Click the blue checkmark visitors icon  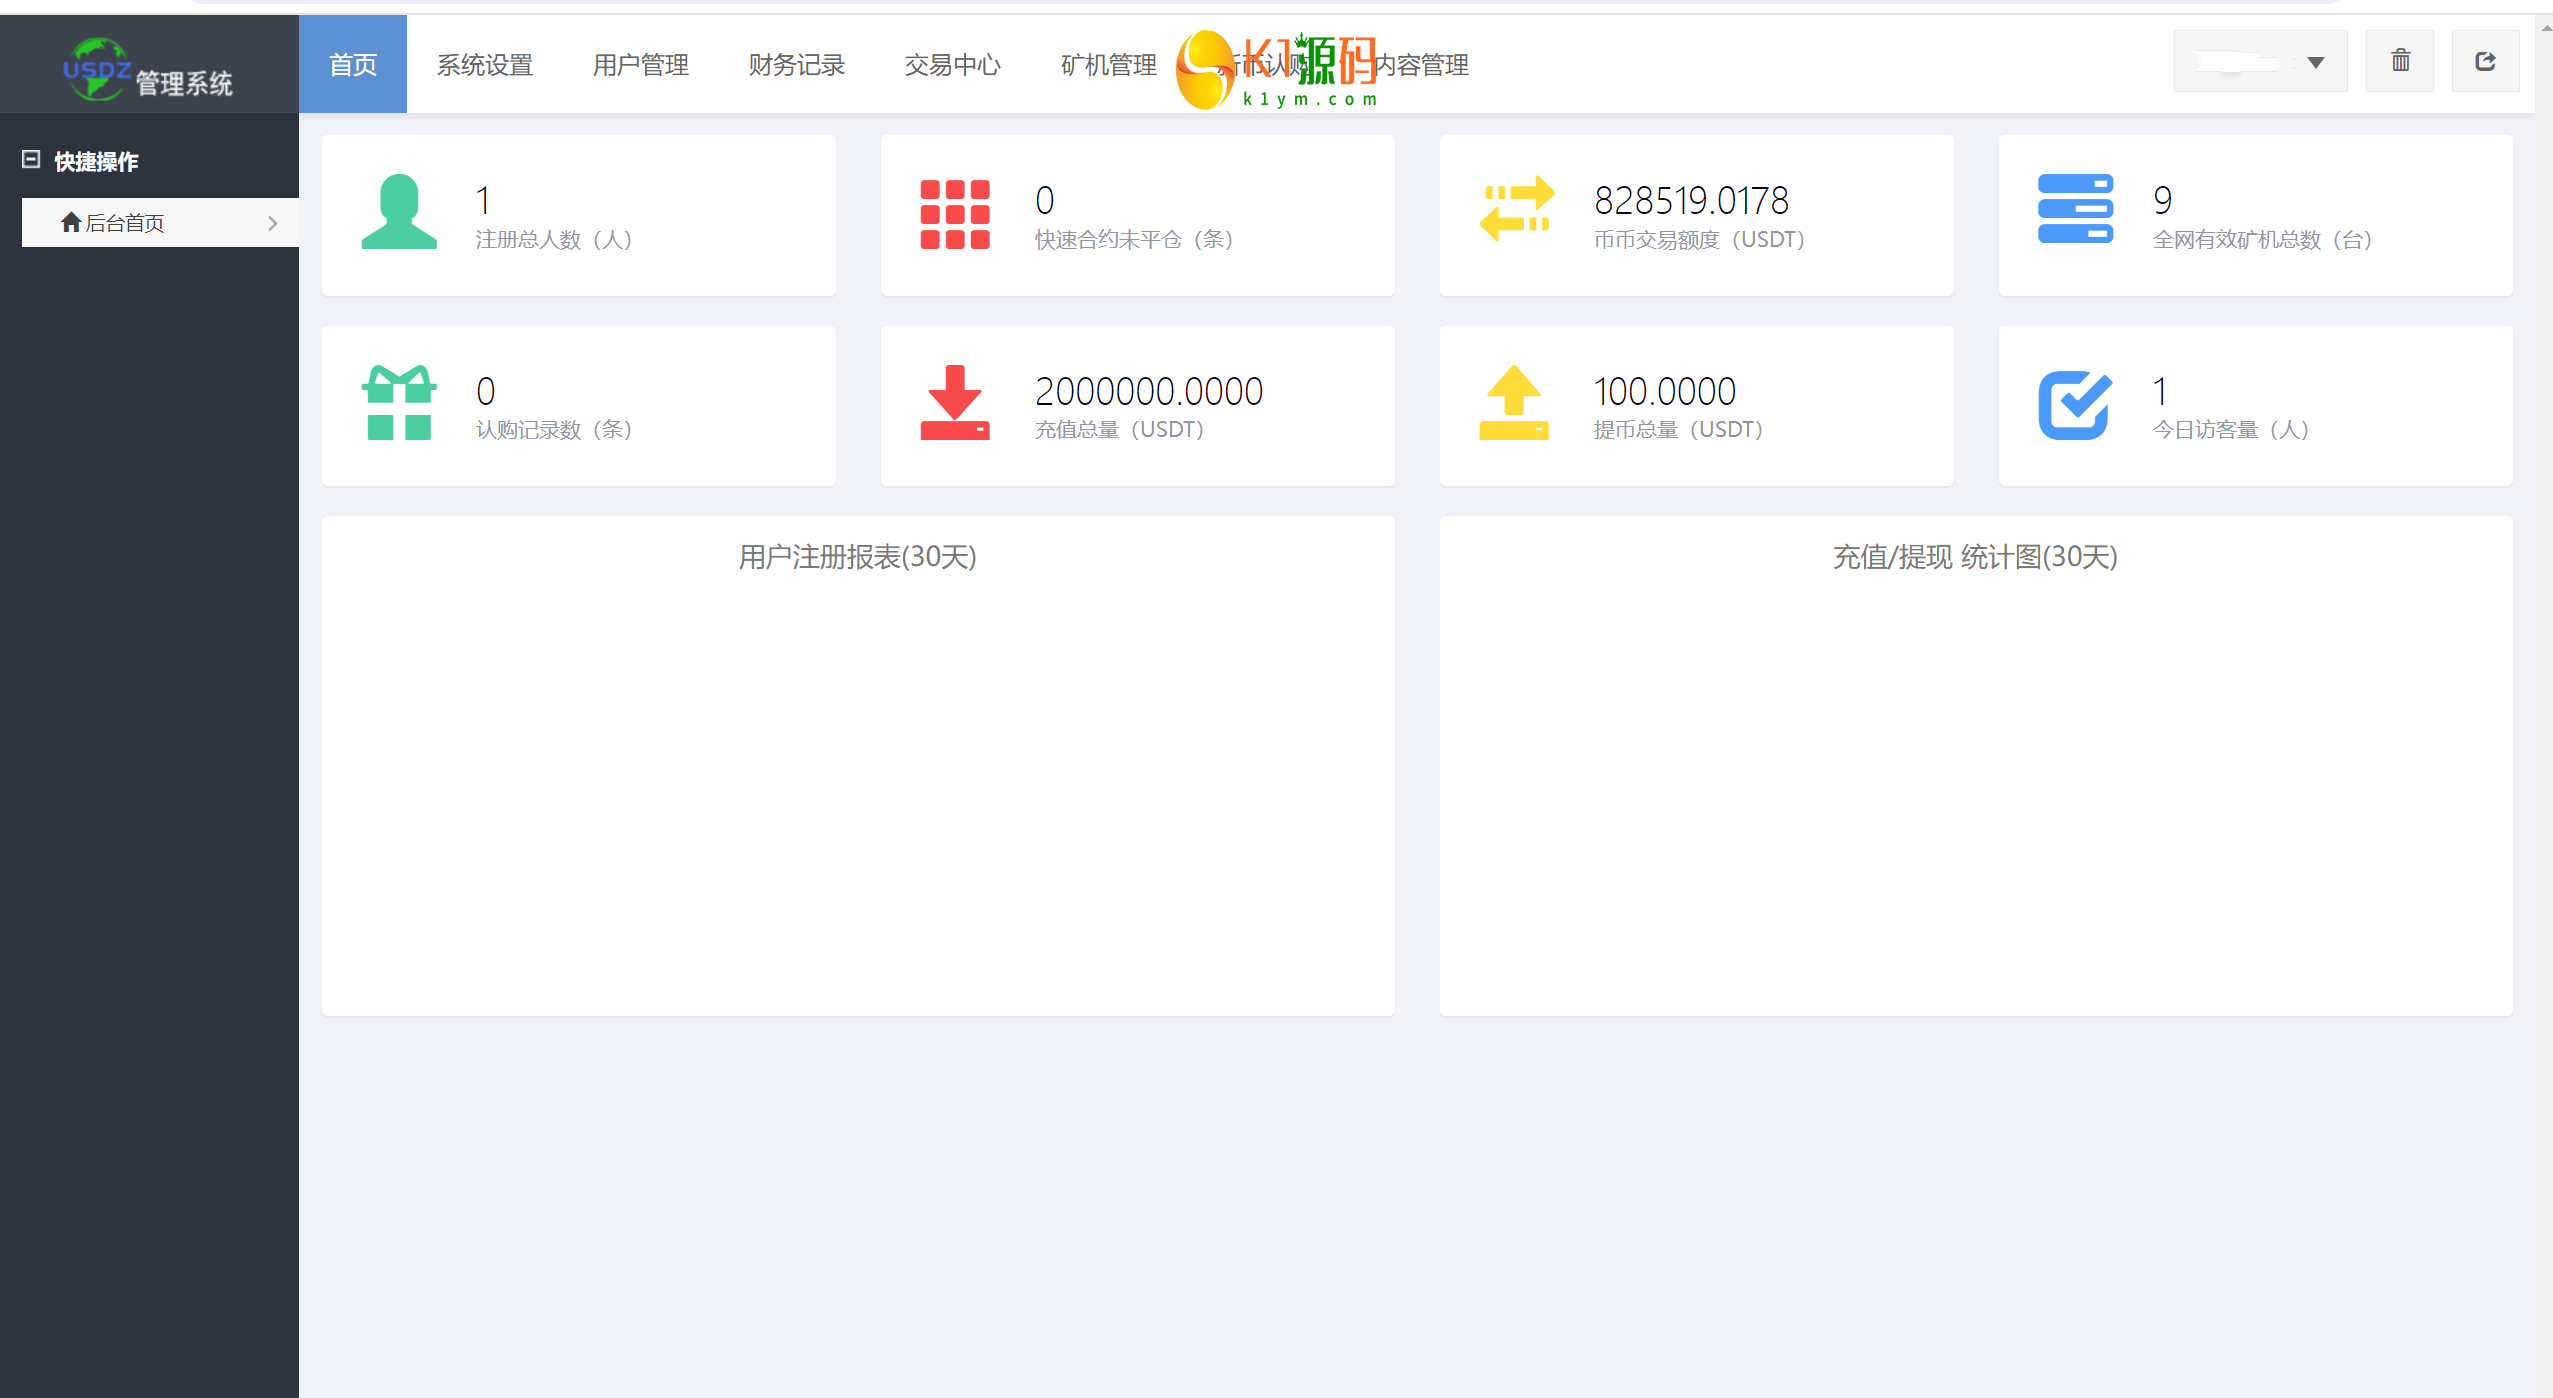(2075, 404)
